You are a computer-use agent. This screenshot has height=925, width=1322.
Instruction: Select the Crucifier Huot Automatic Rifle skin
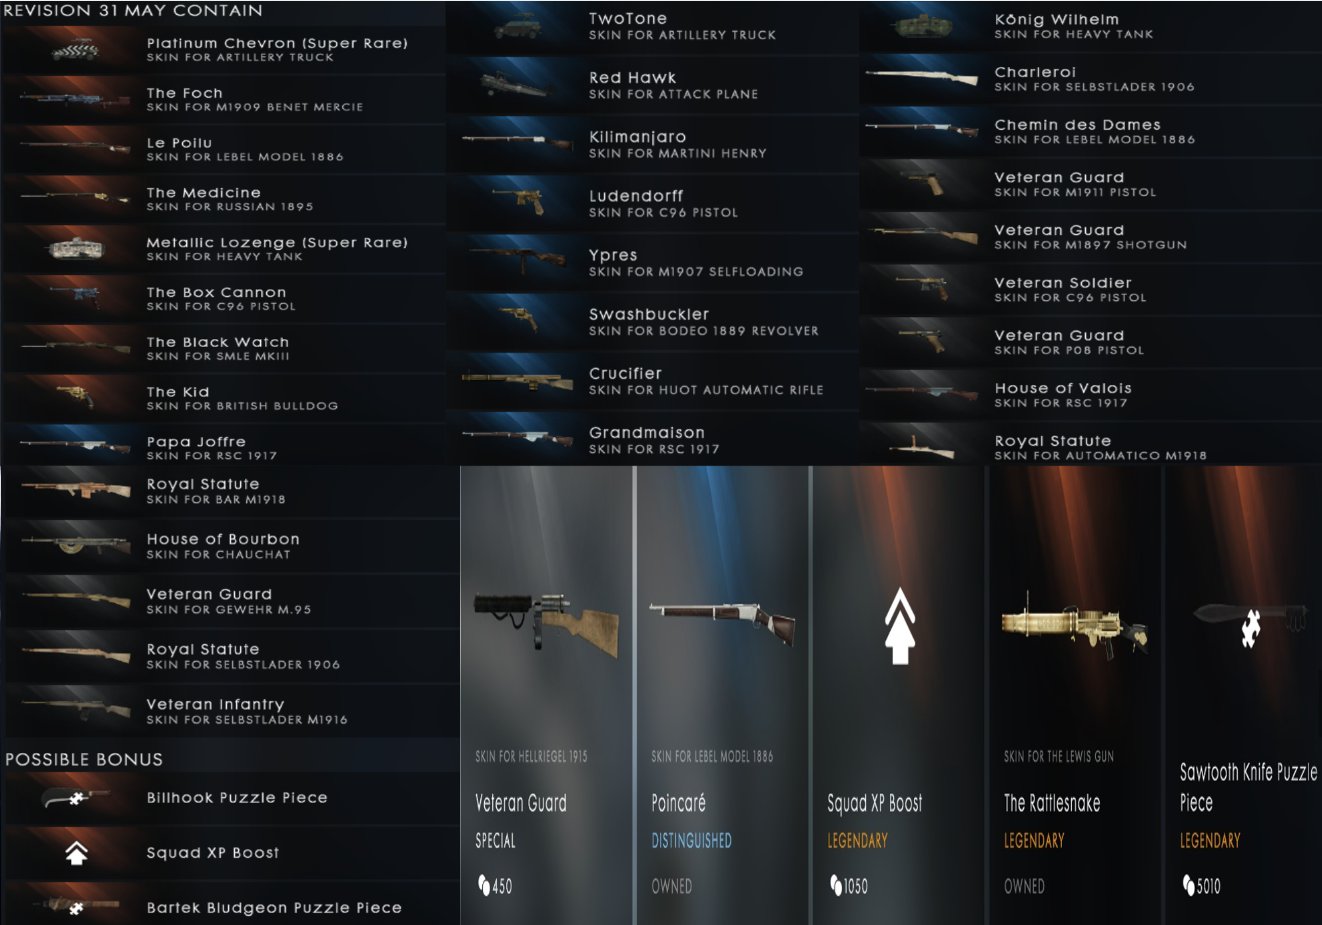(x=652, y=381)
